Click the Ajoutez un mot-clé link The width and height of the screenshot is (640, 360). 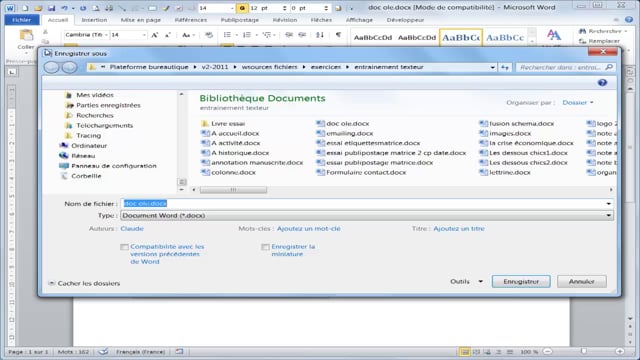tap(309, 229)
